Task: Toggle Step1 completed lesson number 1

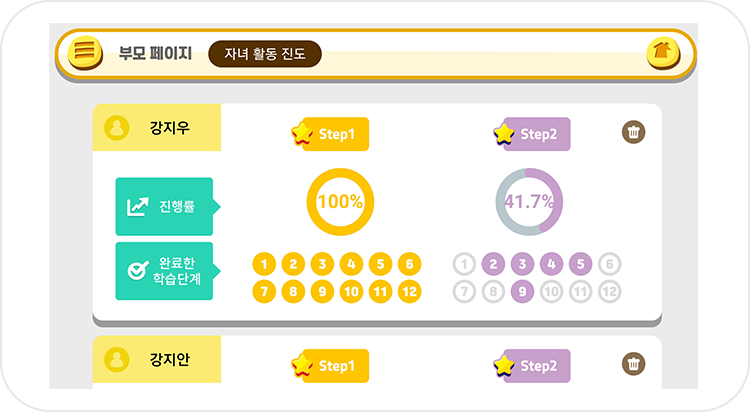Action: click(x=263, y=265)
